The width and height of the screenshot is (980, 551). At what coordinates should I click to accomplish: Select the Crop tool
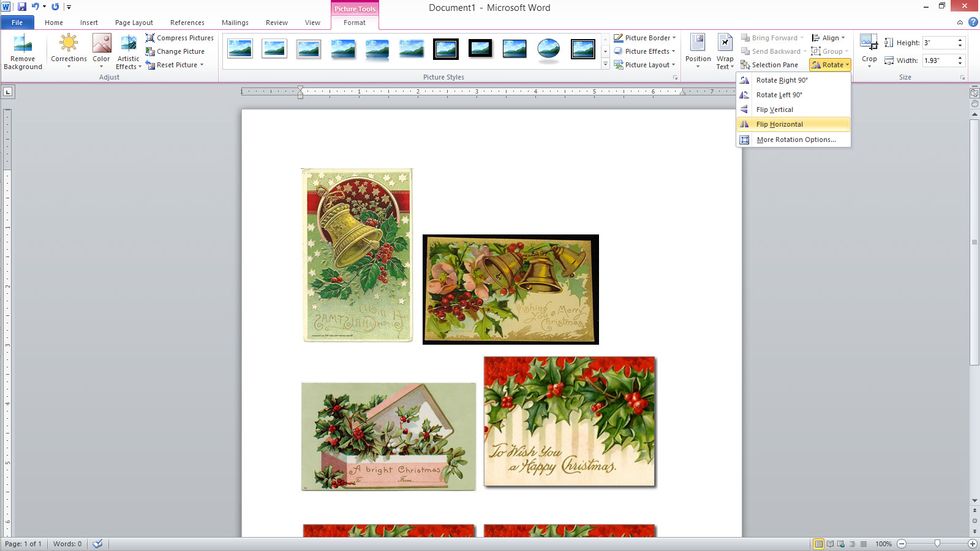pos(869,50)
